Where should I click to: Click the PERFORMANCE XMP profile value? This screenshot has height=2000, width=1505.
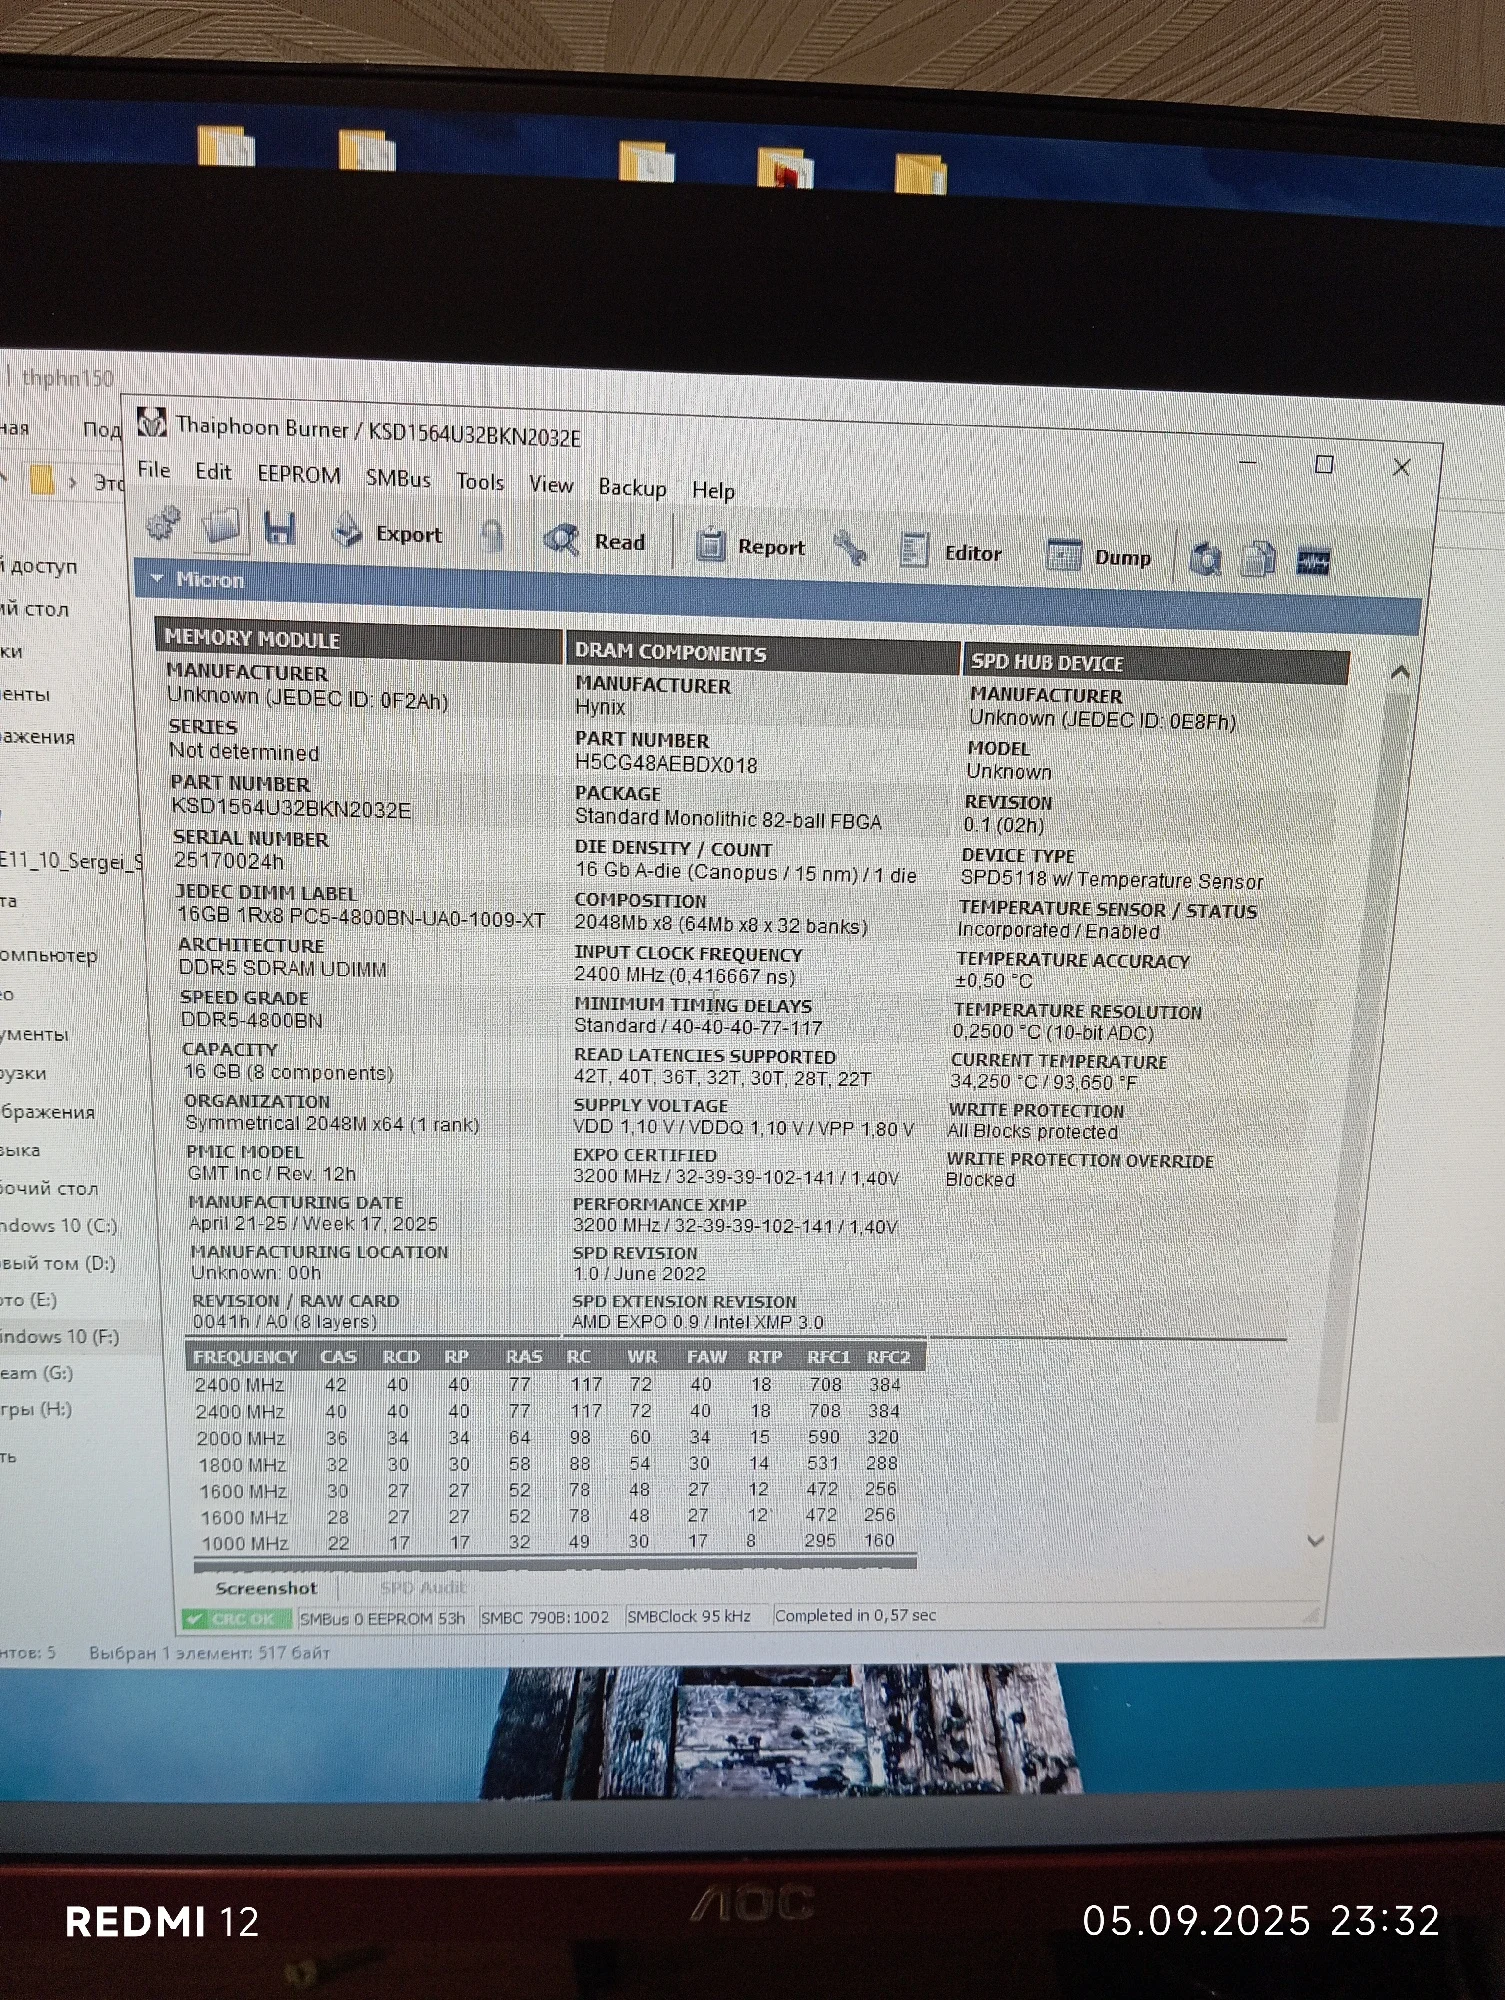coord(735,1226)
